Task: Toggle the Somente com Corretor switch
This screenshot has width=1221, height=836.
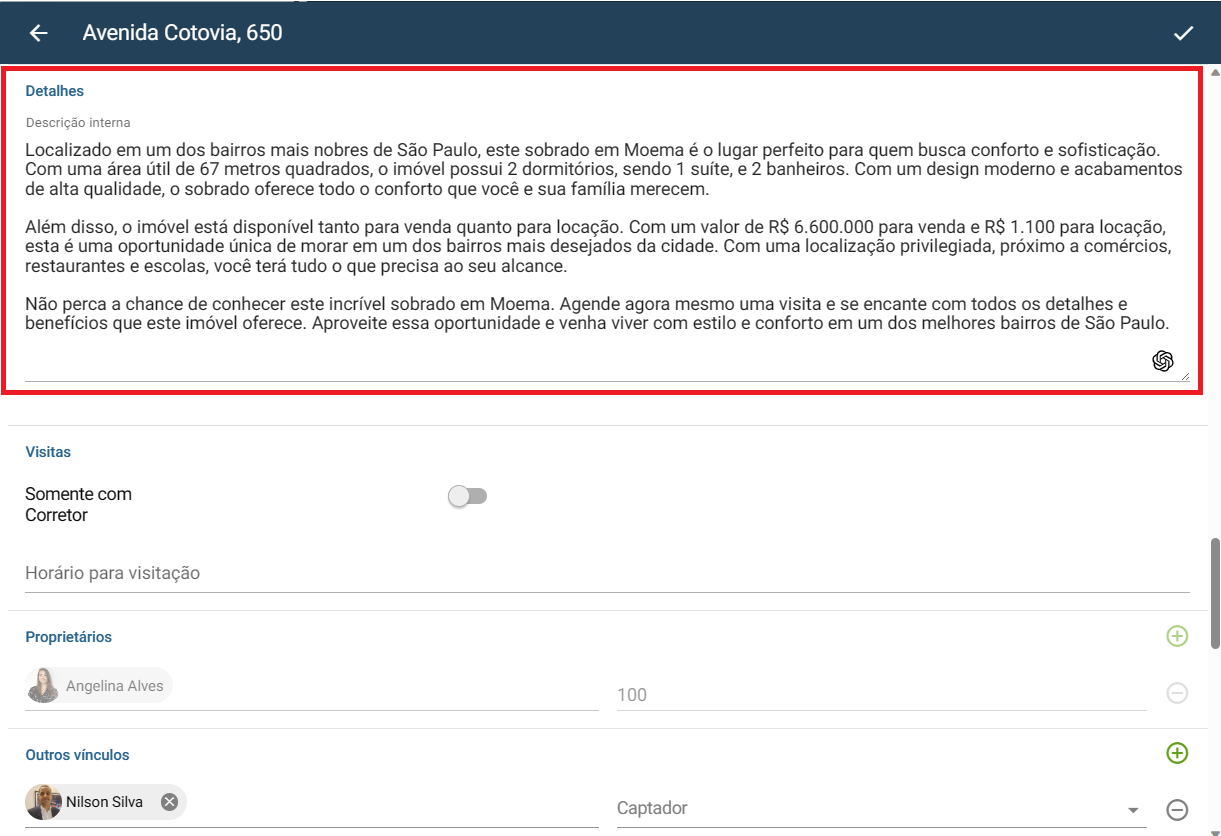Action: (467, 496)
